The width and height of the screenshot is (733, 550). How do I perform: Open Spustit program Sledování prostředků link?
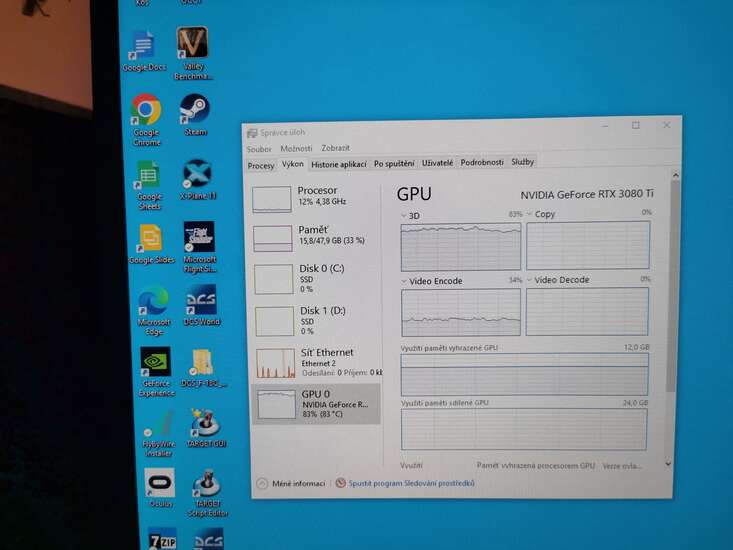tap(411, 483)
